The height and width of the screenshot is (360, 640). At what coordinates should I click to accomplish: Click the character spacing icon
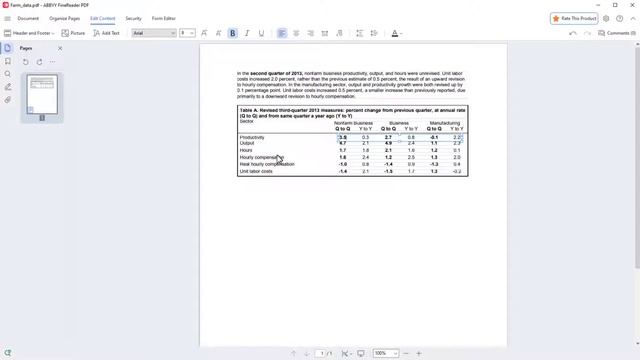coord(373,33)
